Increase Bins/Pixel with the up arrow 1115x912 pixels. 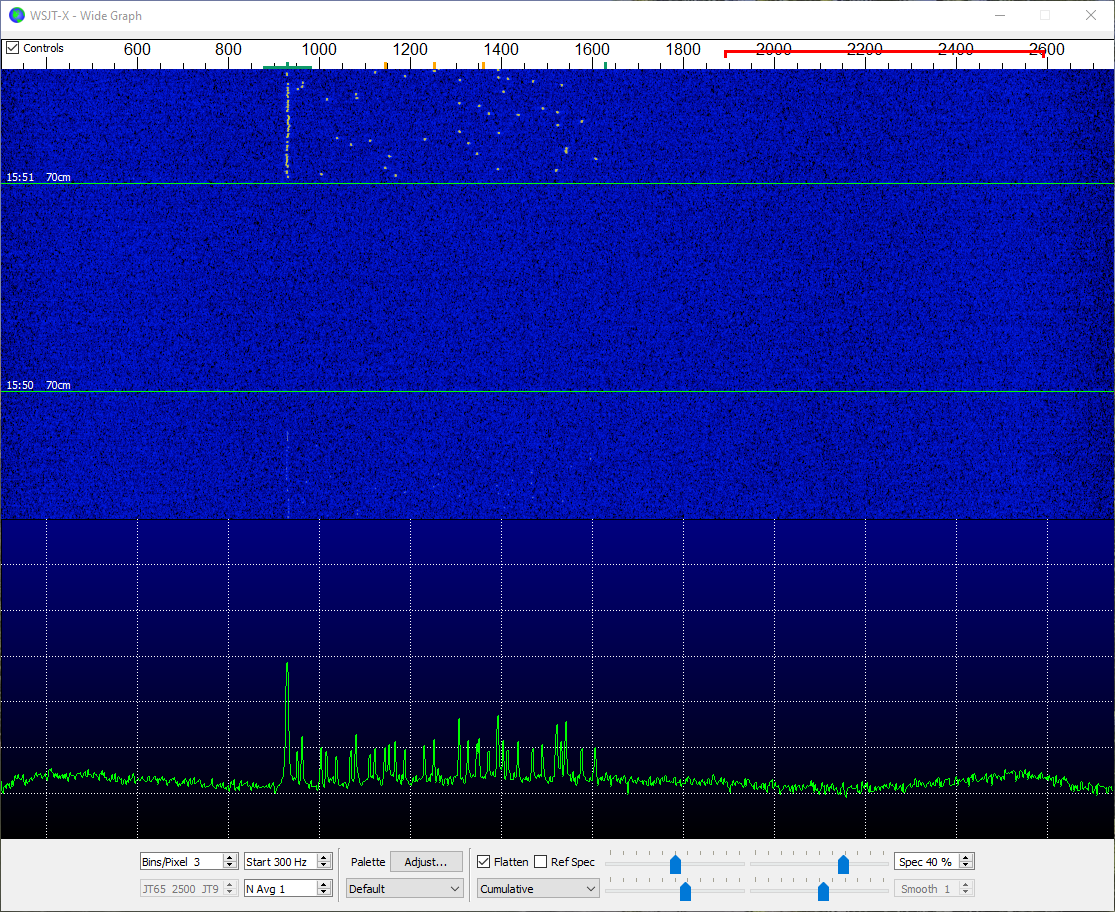[x=230, y=858]
